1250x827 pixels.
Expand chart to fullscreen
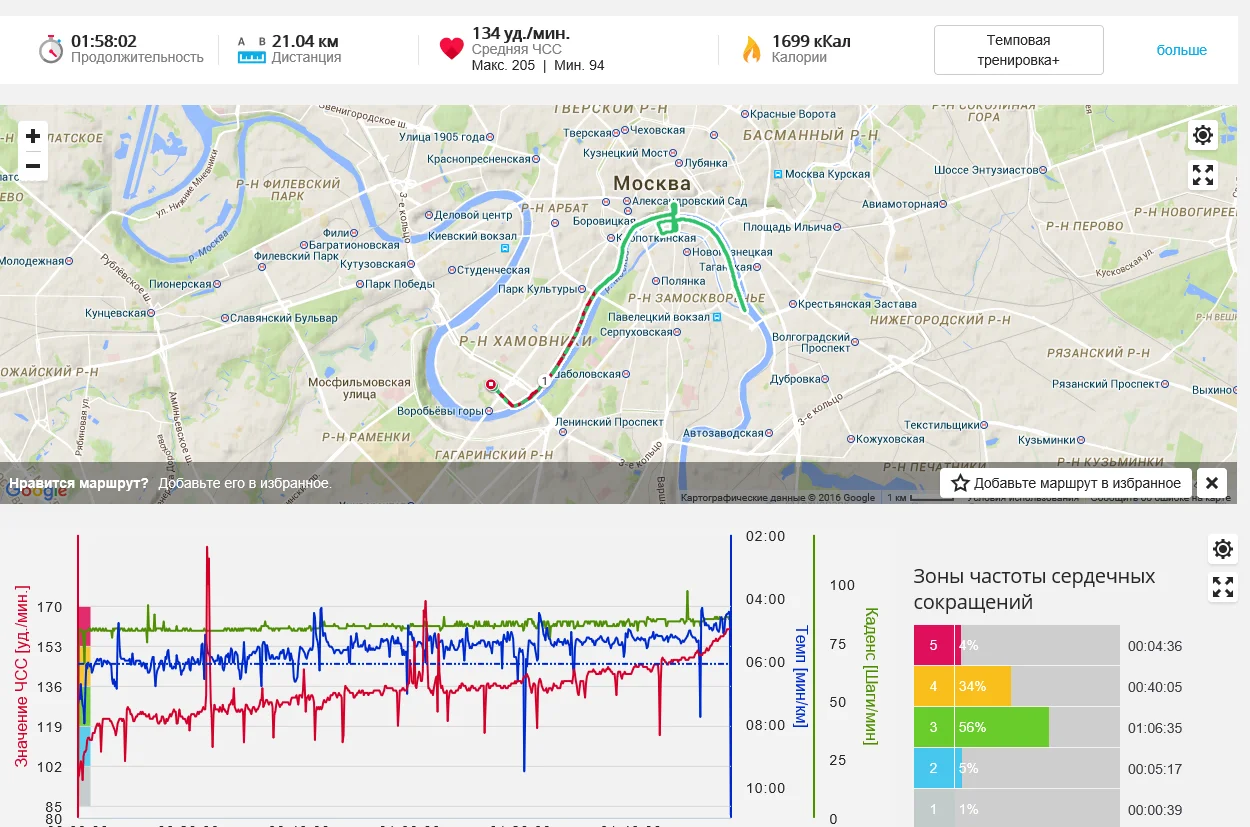point(1223,587)
